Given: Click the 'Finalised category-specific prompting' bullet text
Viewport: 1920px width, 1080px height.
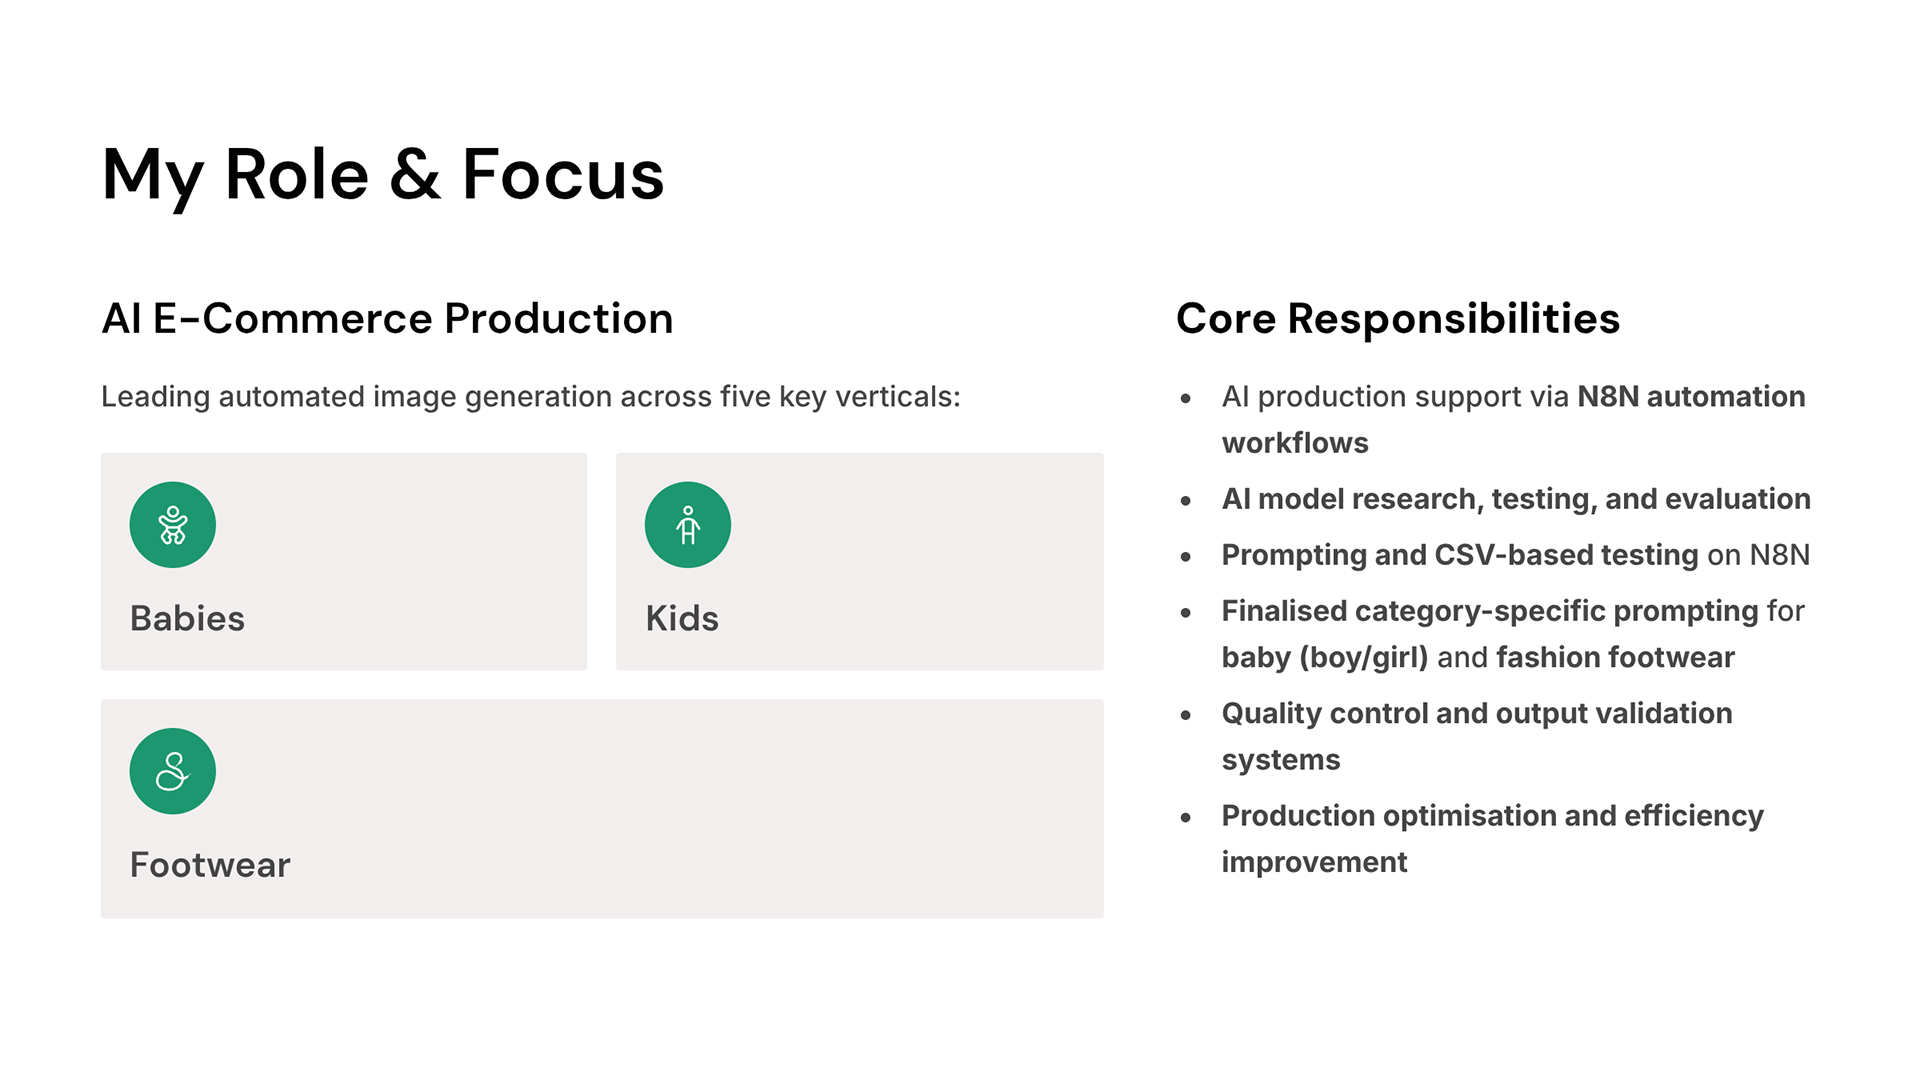Looking at the screenshot, I should [1512, 633].
